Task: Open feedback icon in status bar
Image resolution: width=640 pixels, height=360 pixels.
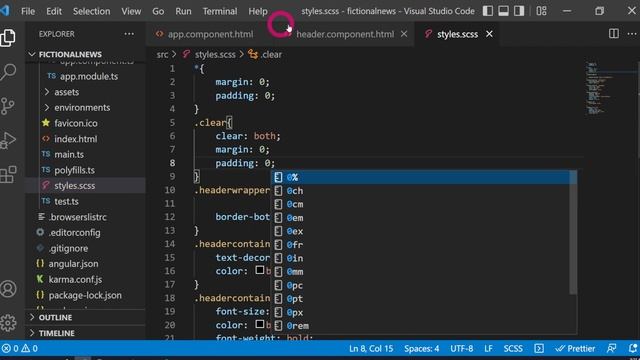Action: pyautogui.click(x=611, y=349)
